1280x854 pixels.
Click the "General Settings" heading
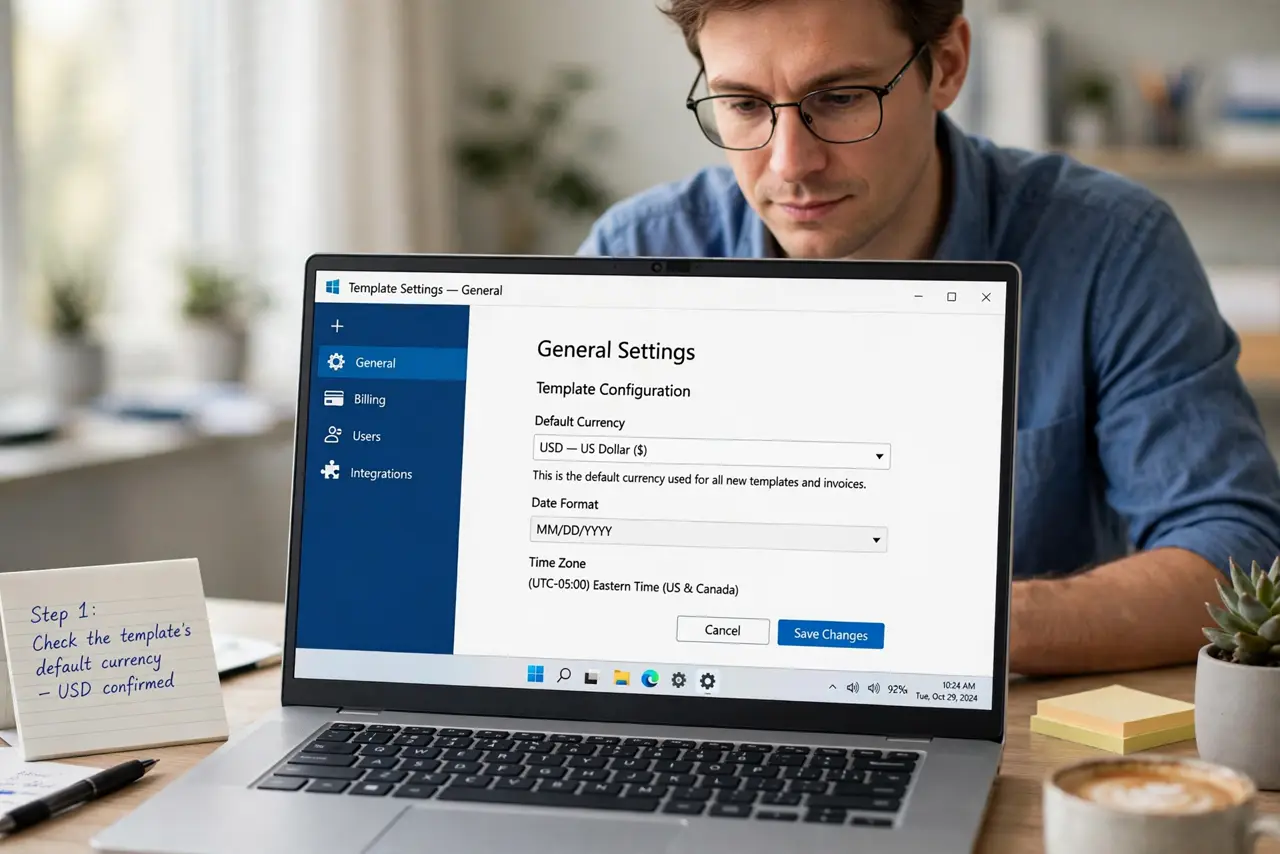(x=616, y=351)
